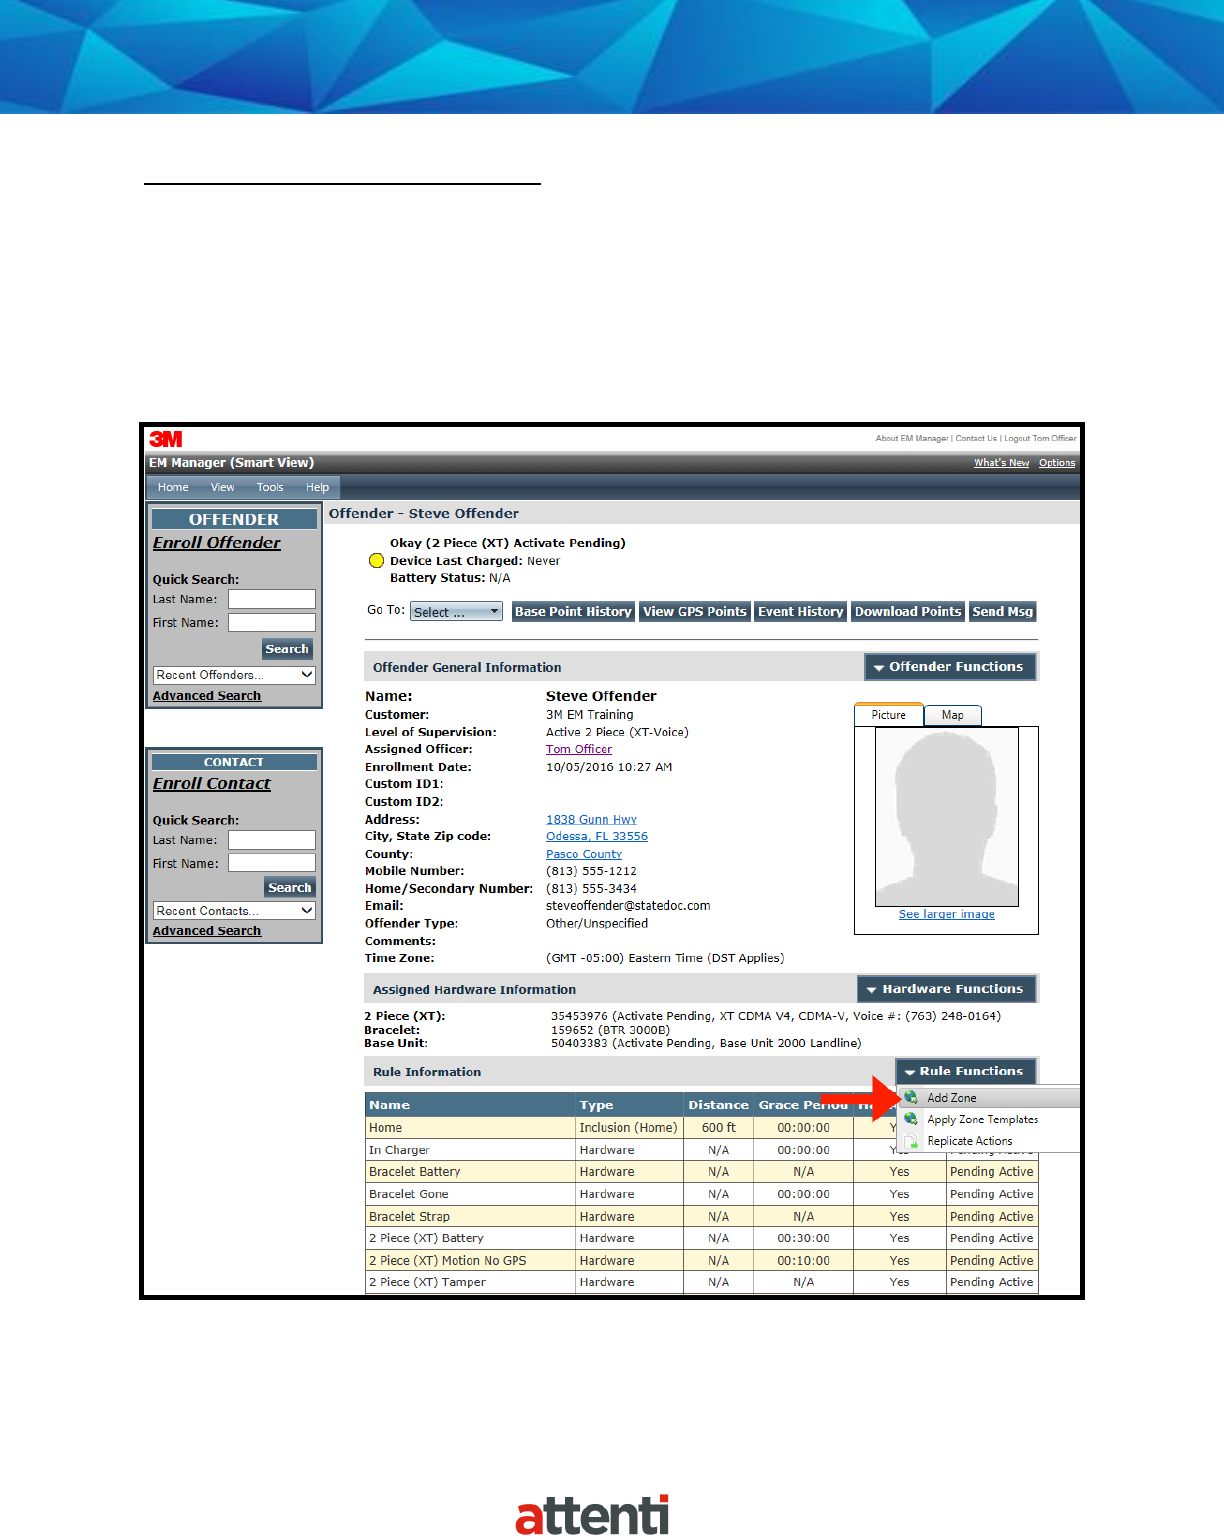
Task: Click the Inclusion (Home) type cell
Action: [x=629, y=1128]
